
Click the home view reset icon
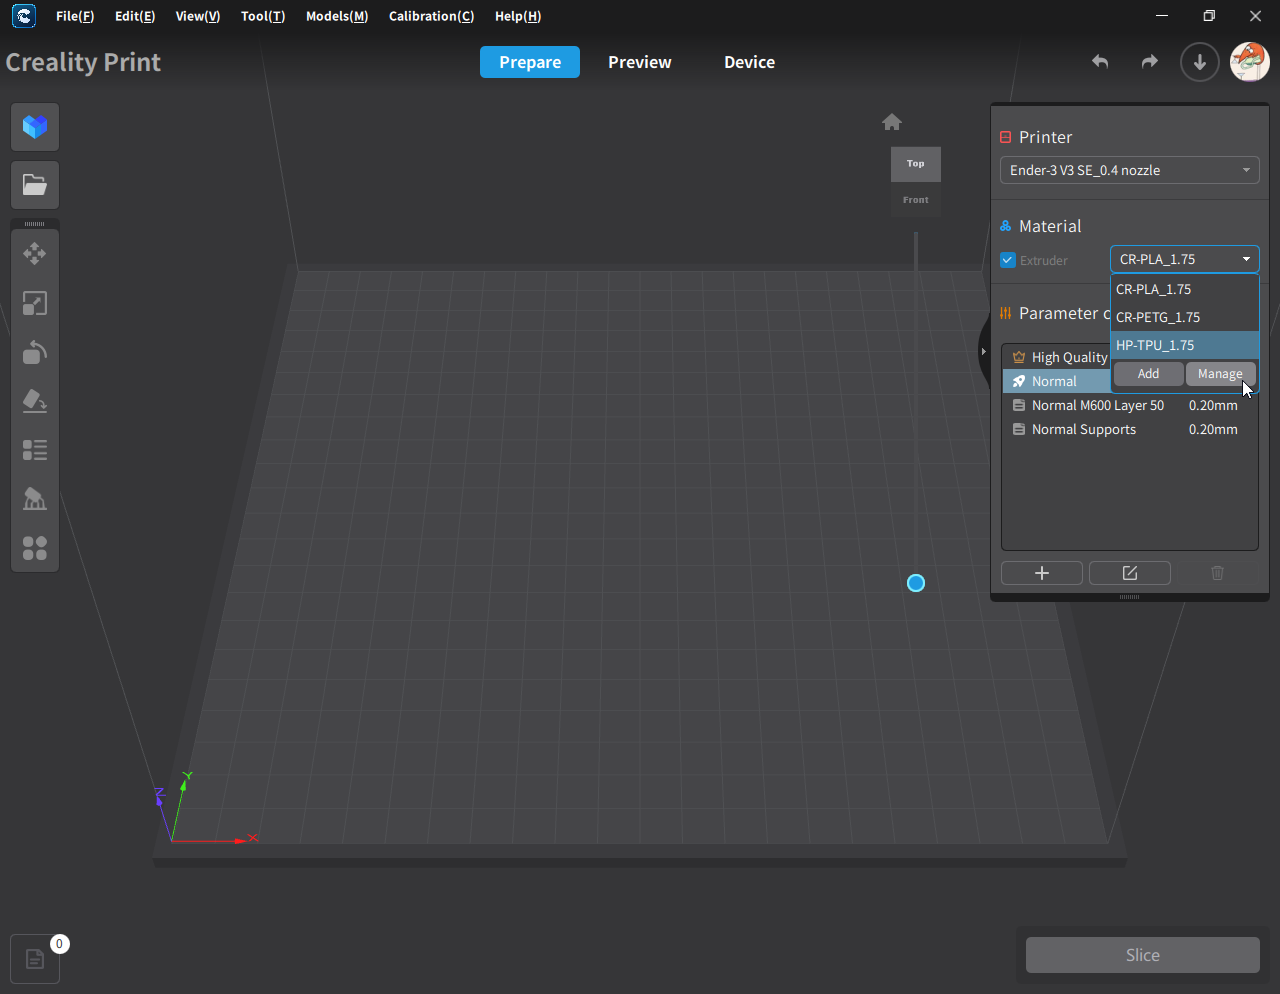coord(892,122)
